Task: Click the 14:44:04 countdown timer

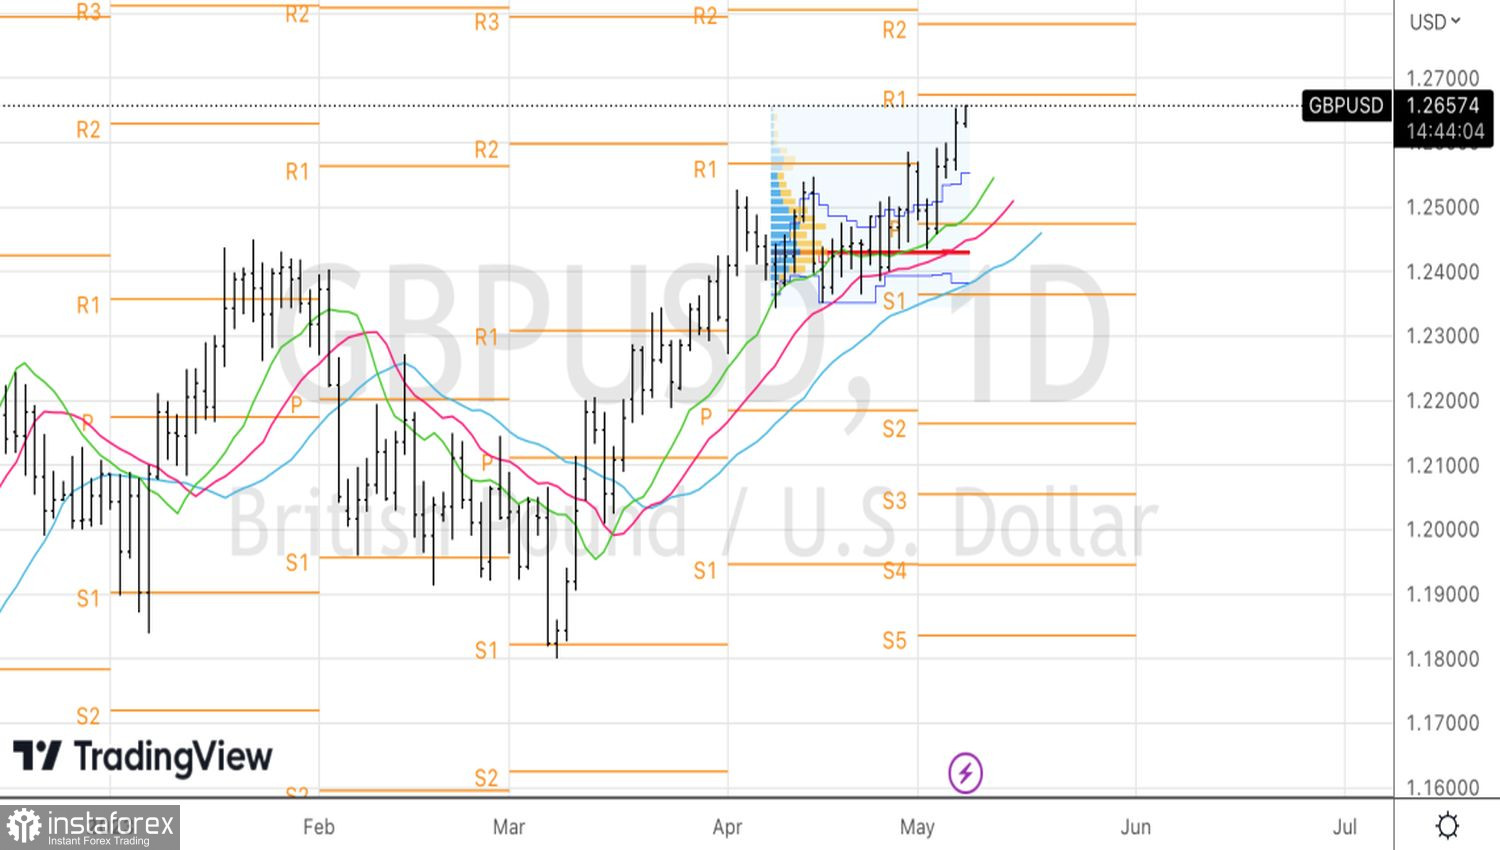Action: (x=1445, y=131)
